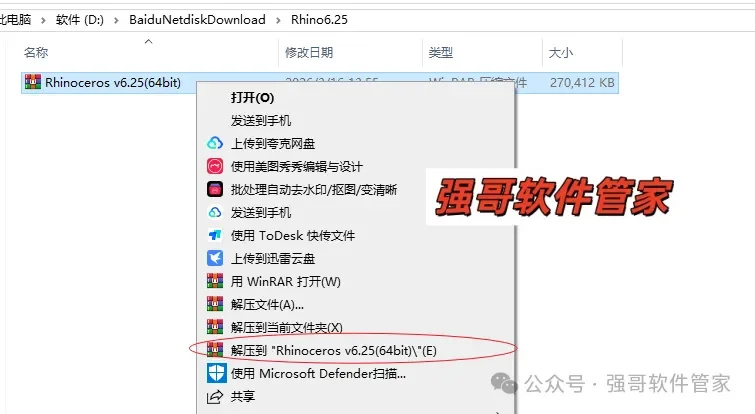Sort by the 大小 column header
The height and width of the screenshot is (414, 755).
coord(561,52)
